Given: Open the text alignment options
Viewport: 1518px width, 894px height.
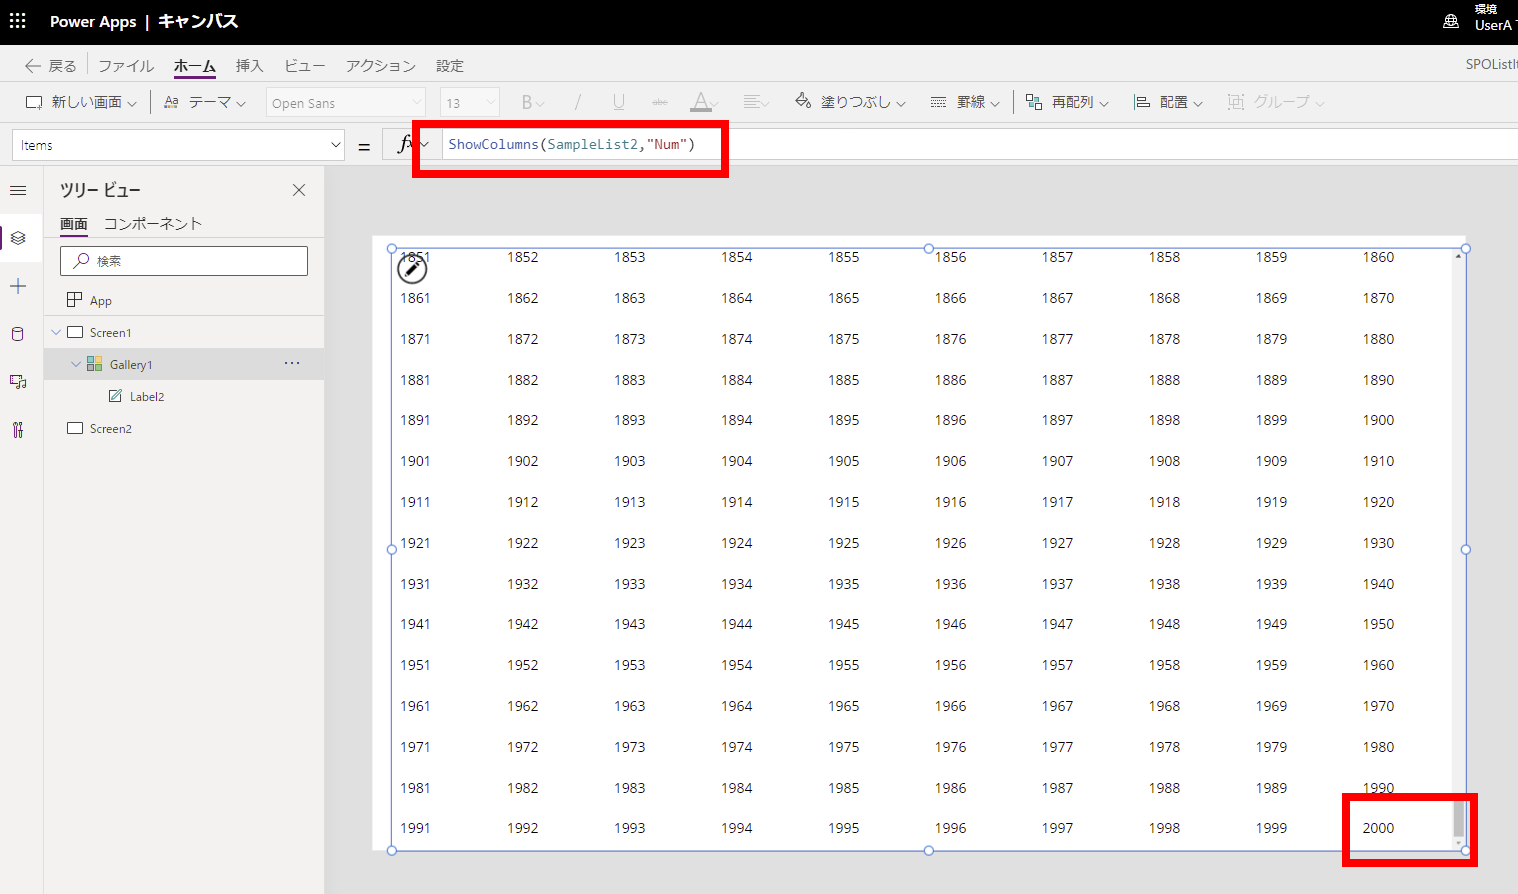Looking at the screenshot, I should (756, 102).
